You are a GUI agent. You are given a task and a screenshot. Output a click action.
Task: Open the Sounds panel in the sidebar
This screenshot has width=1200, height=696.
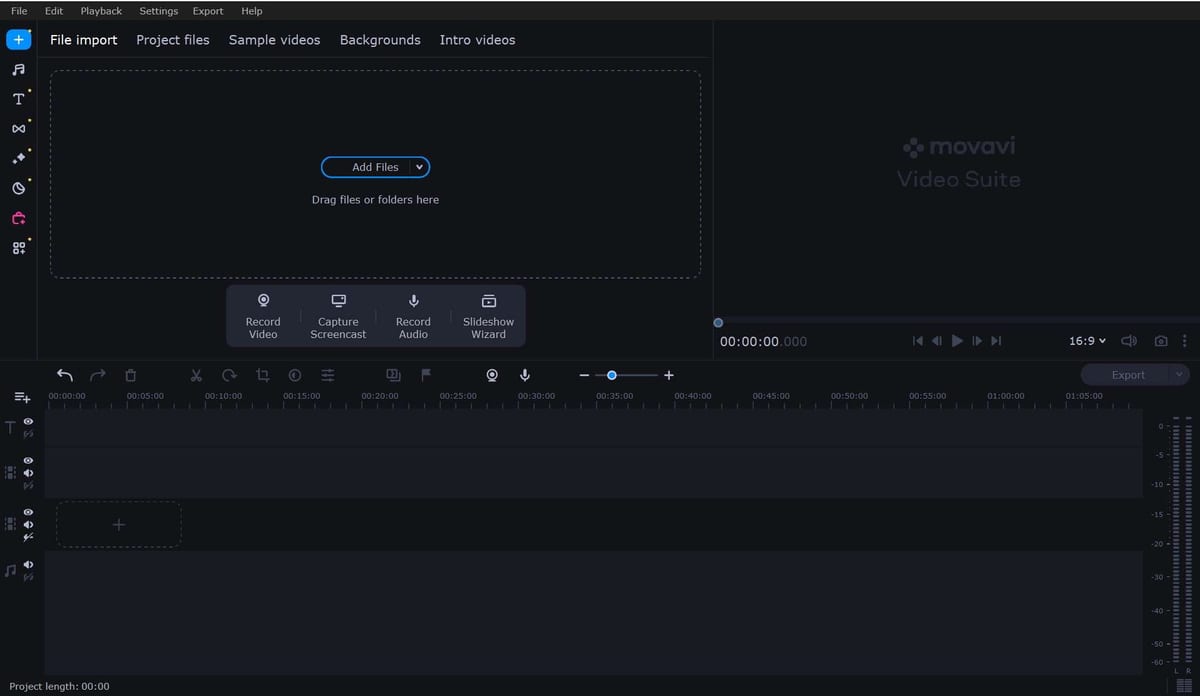[x=18, y=70]
